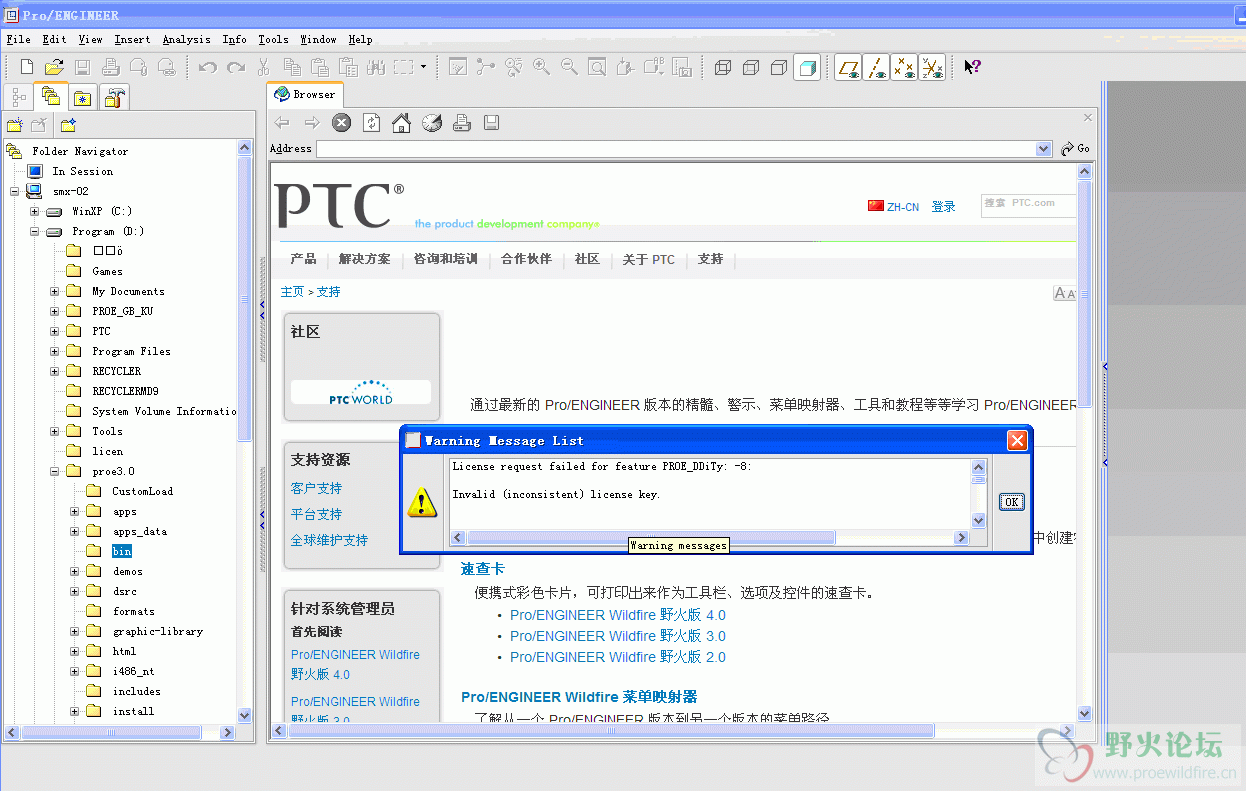The height and width of the screenshot is (791, 1246).
Task: Click the Open file folder icon
Action: 54,67
